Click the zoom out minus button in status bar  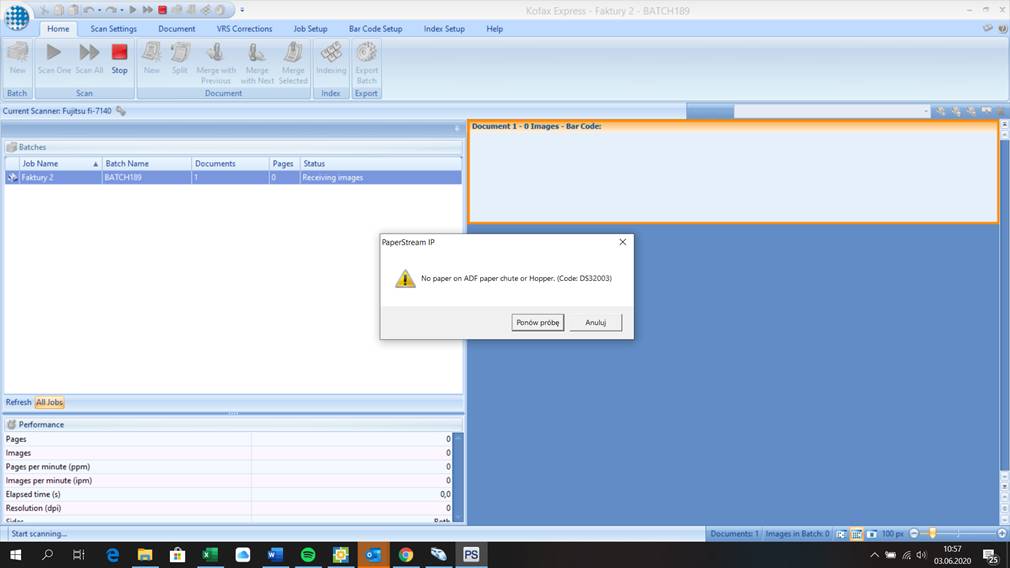[914, 533]
